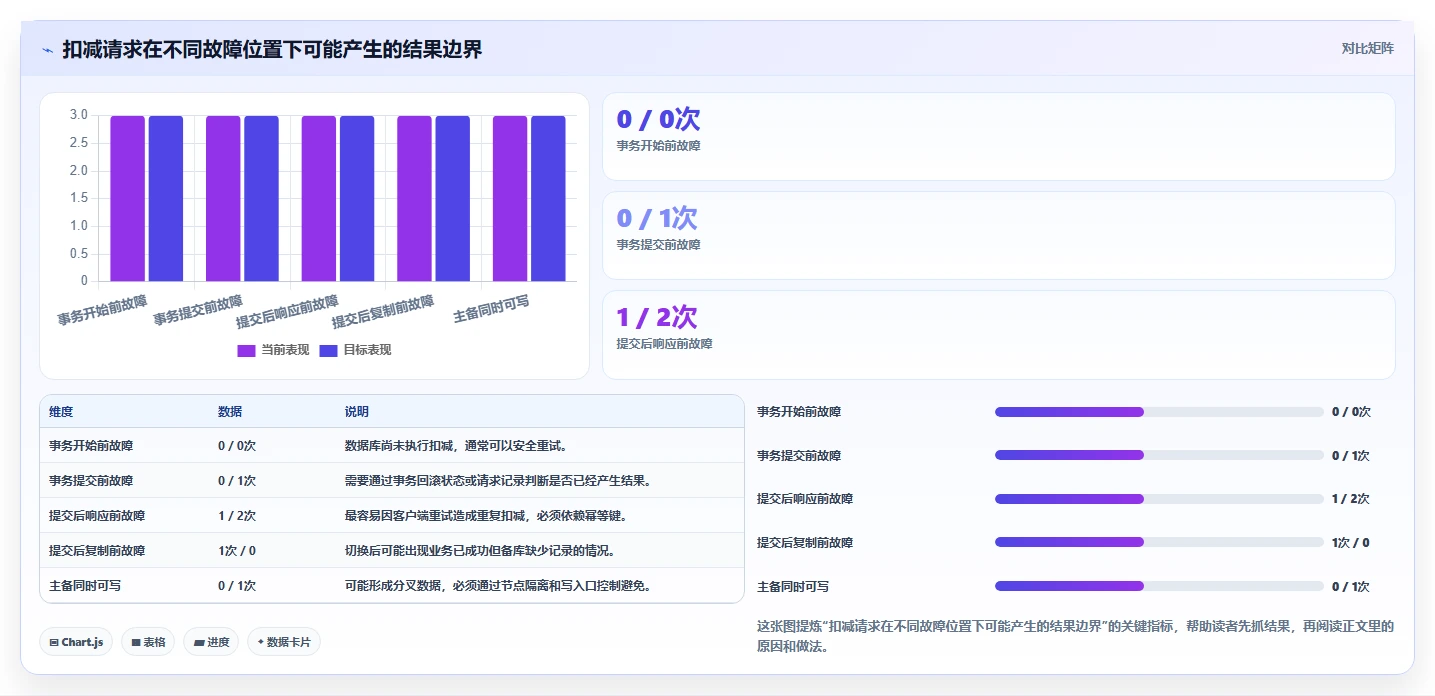Screen dimensions: 1435x696
Task: Click the 进度 tag chip
Action: click(211, 642)
